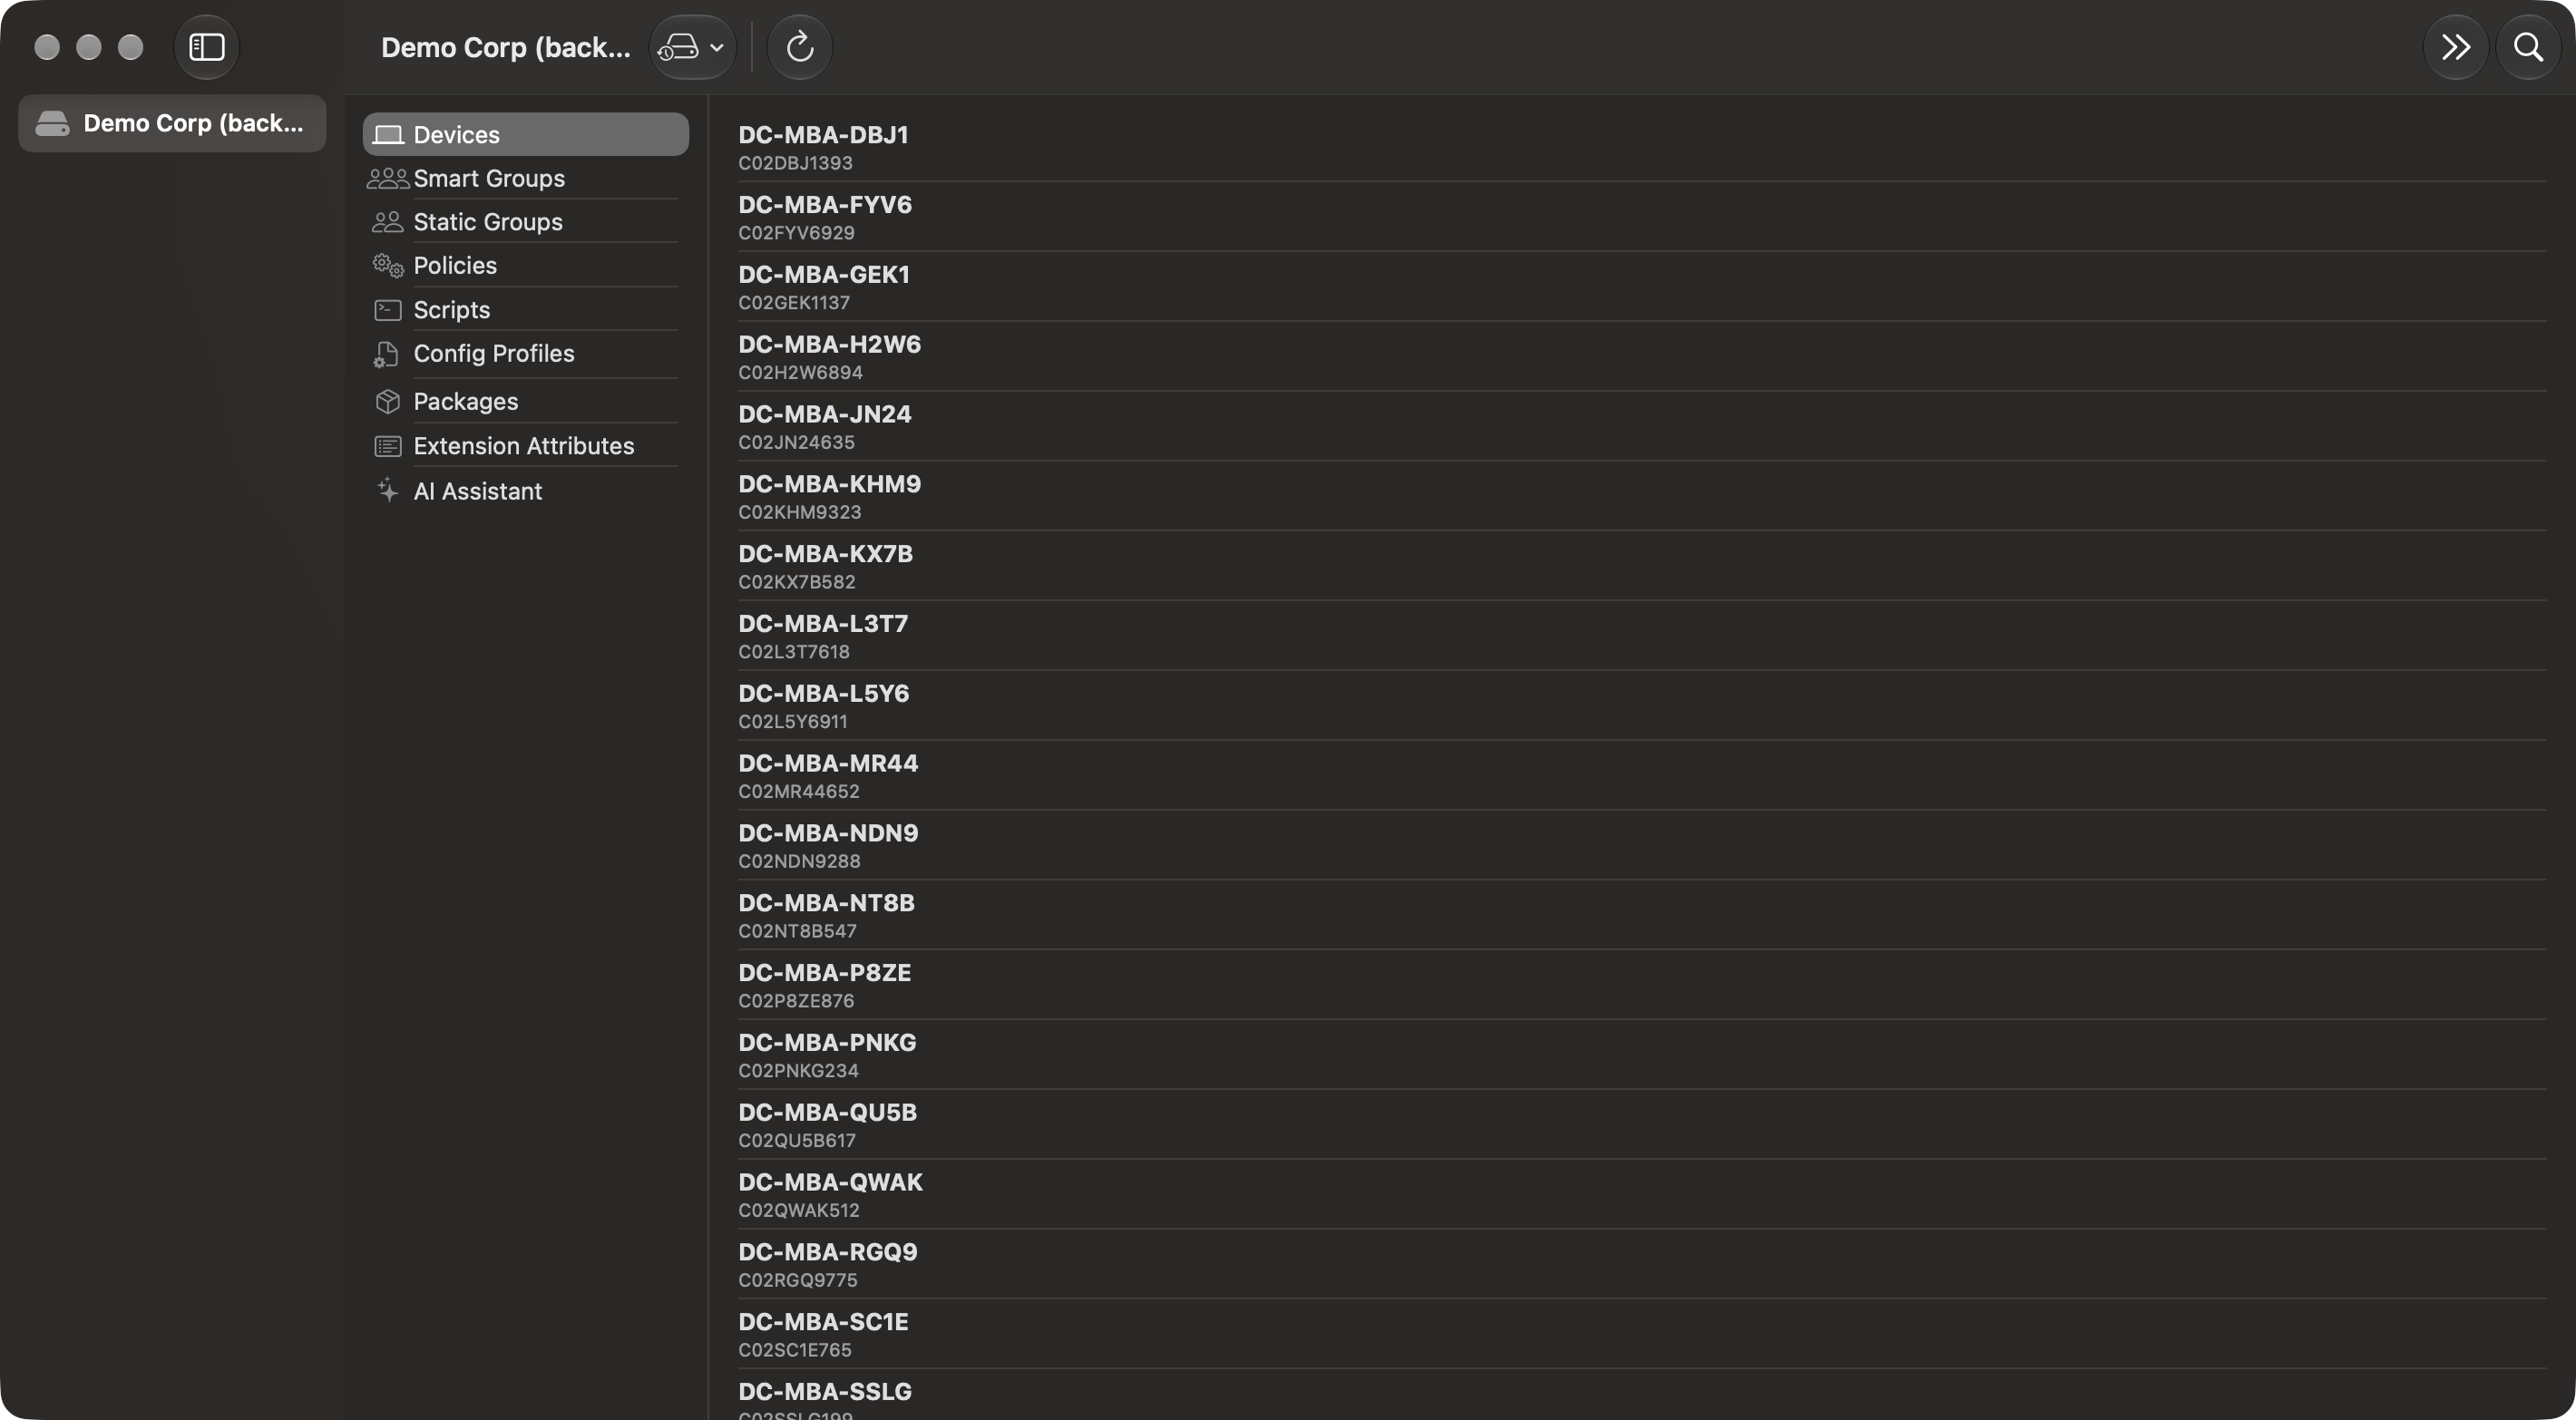Select device DC-MBA-QU5B
This screenshot has height=1420, width=2576.
pyautogui.click(x=1642, y=1125)
